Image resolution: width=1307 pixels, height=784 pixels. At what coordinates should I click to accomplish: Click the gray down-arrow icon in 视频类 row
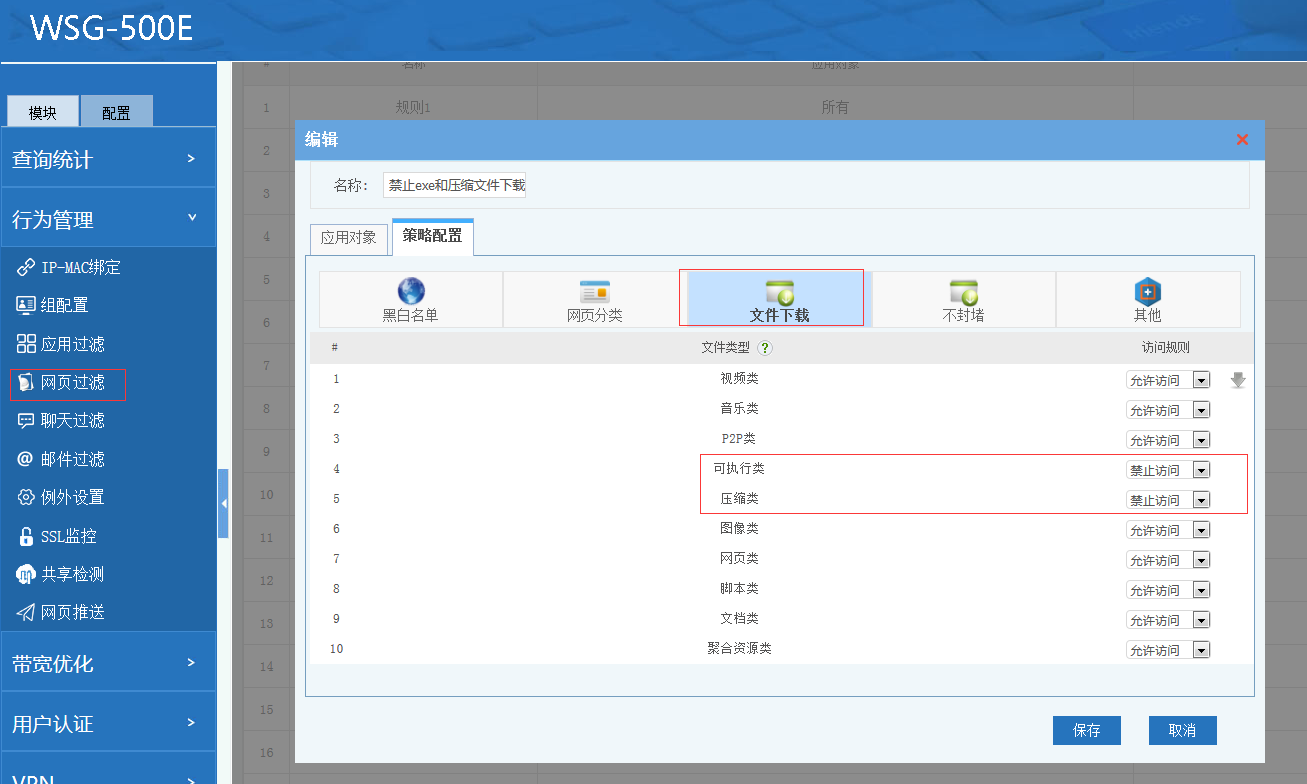pos(1238,380)
